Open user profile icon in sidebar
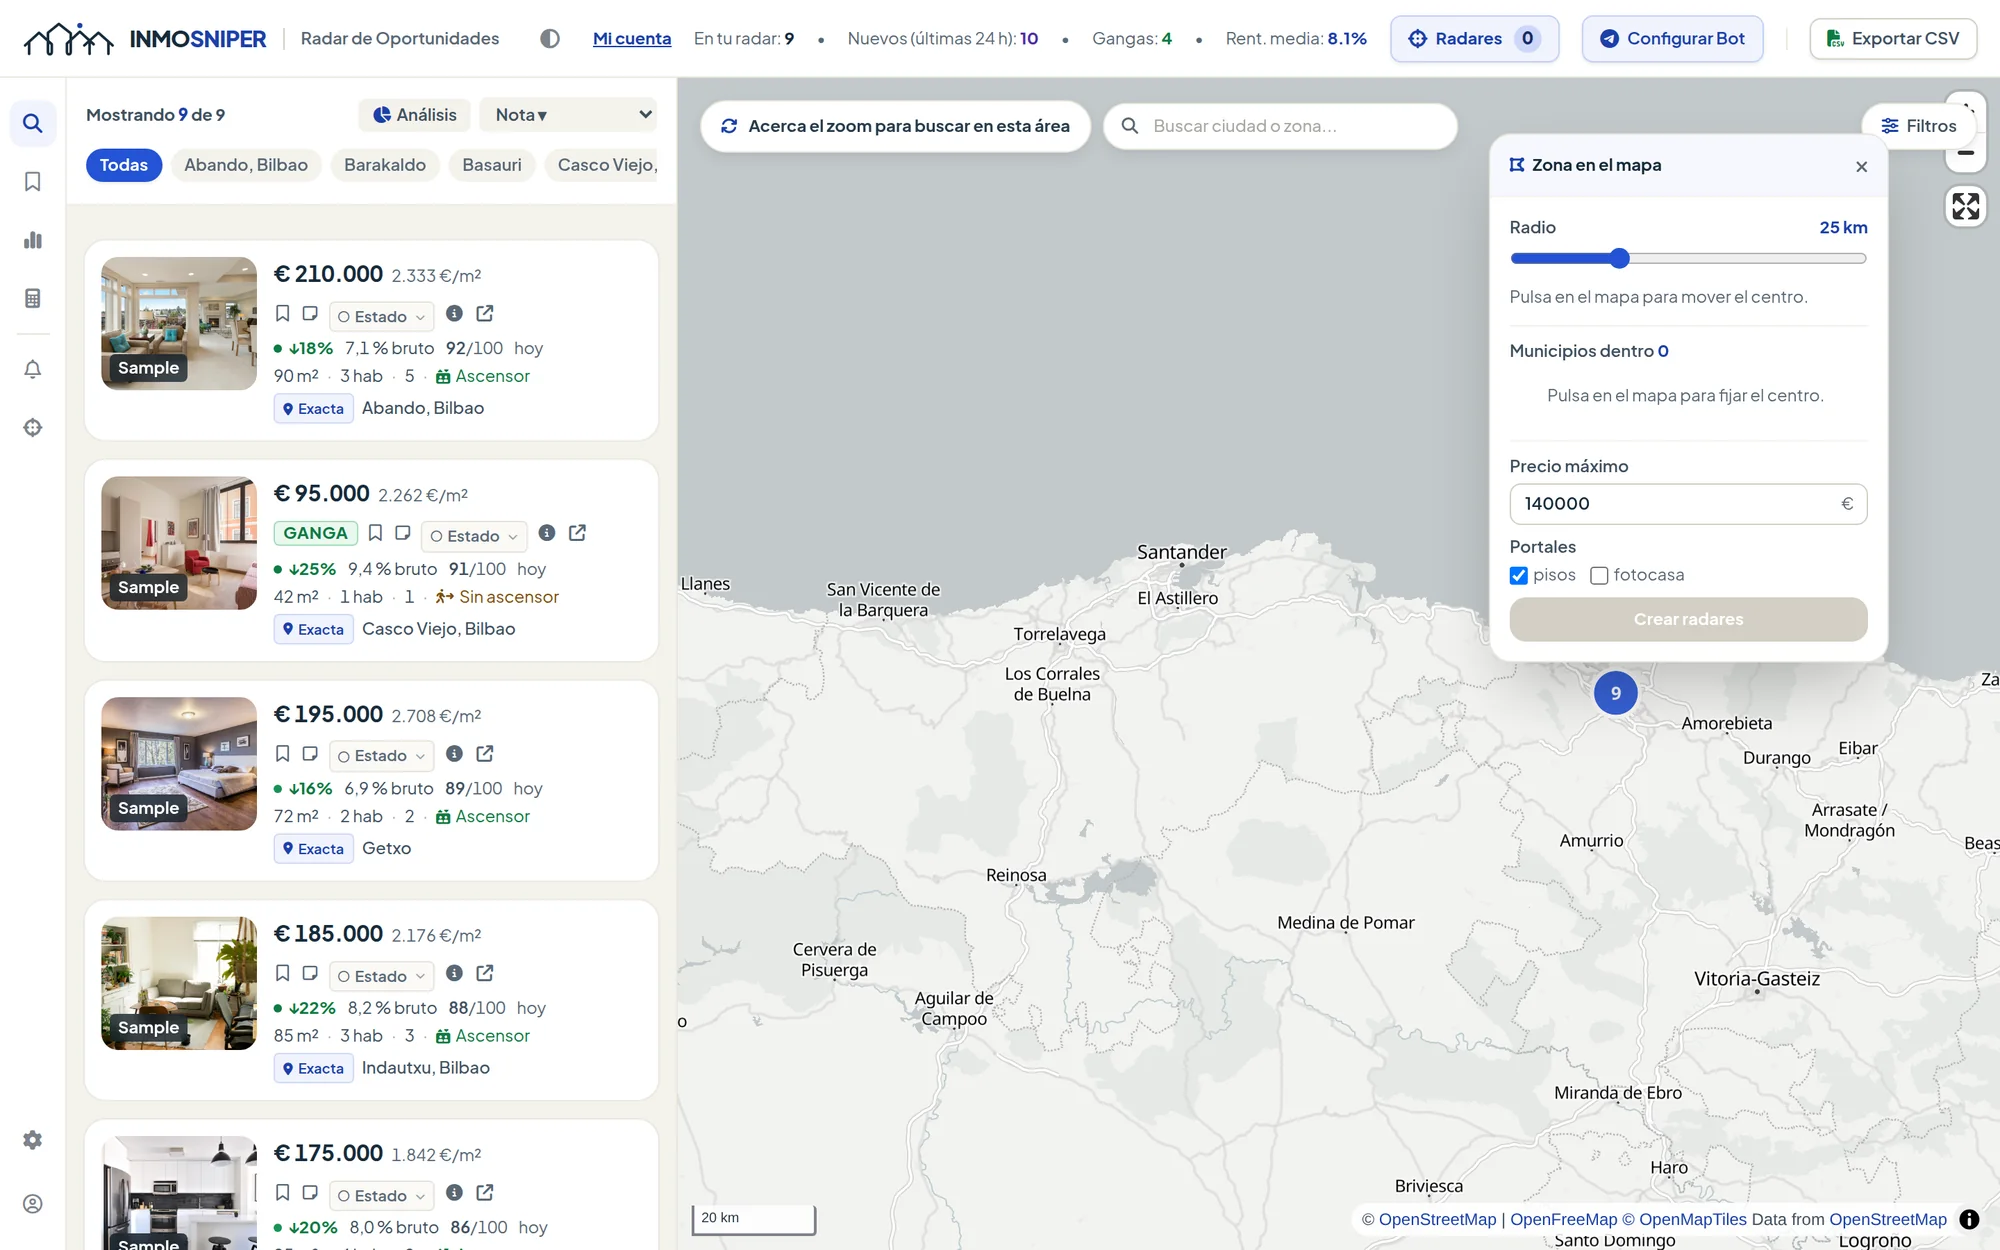The width and height of the screenshot is (2000, 1250). coord(33,1204)
